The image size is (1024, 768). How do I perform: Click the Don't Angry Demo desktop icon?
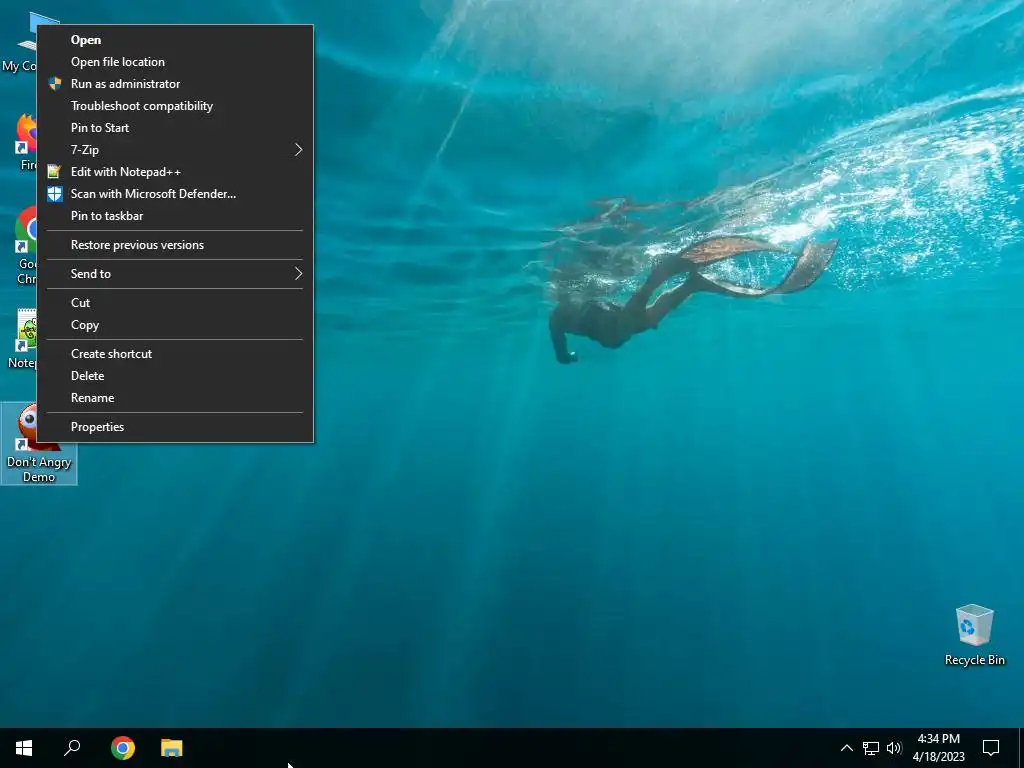39,444
